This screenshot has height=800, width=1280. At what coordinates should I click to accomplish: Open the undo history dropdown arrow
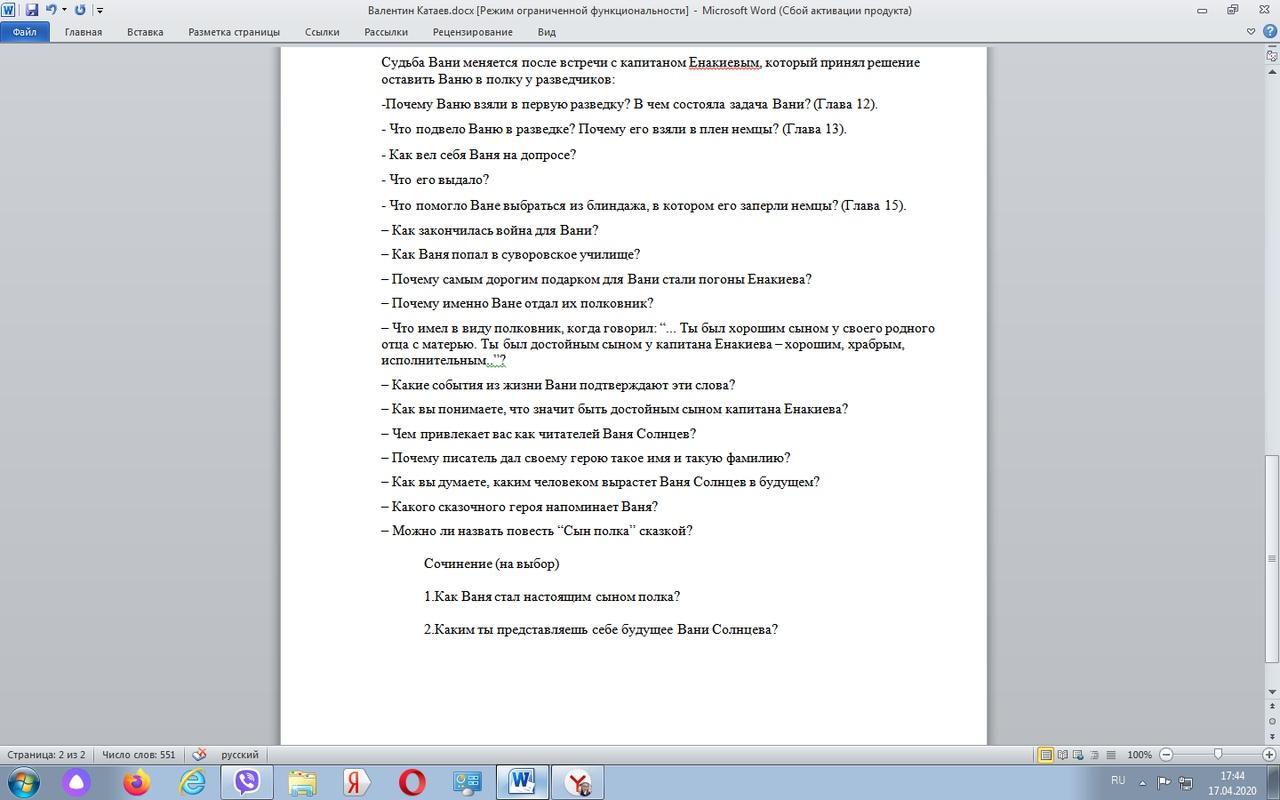[64, 10]
